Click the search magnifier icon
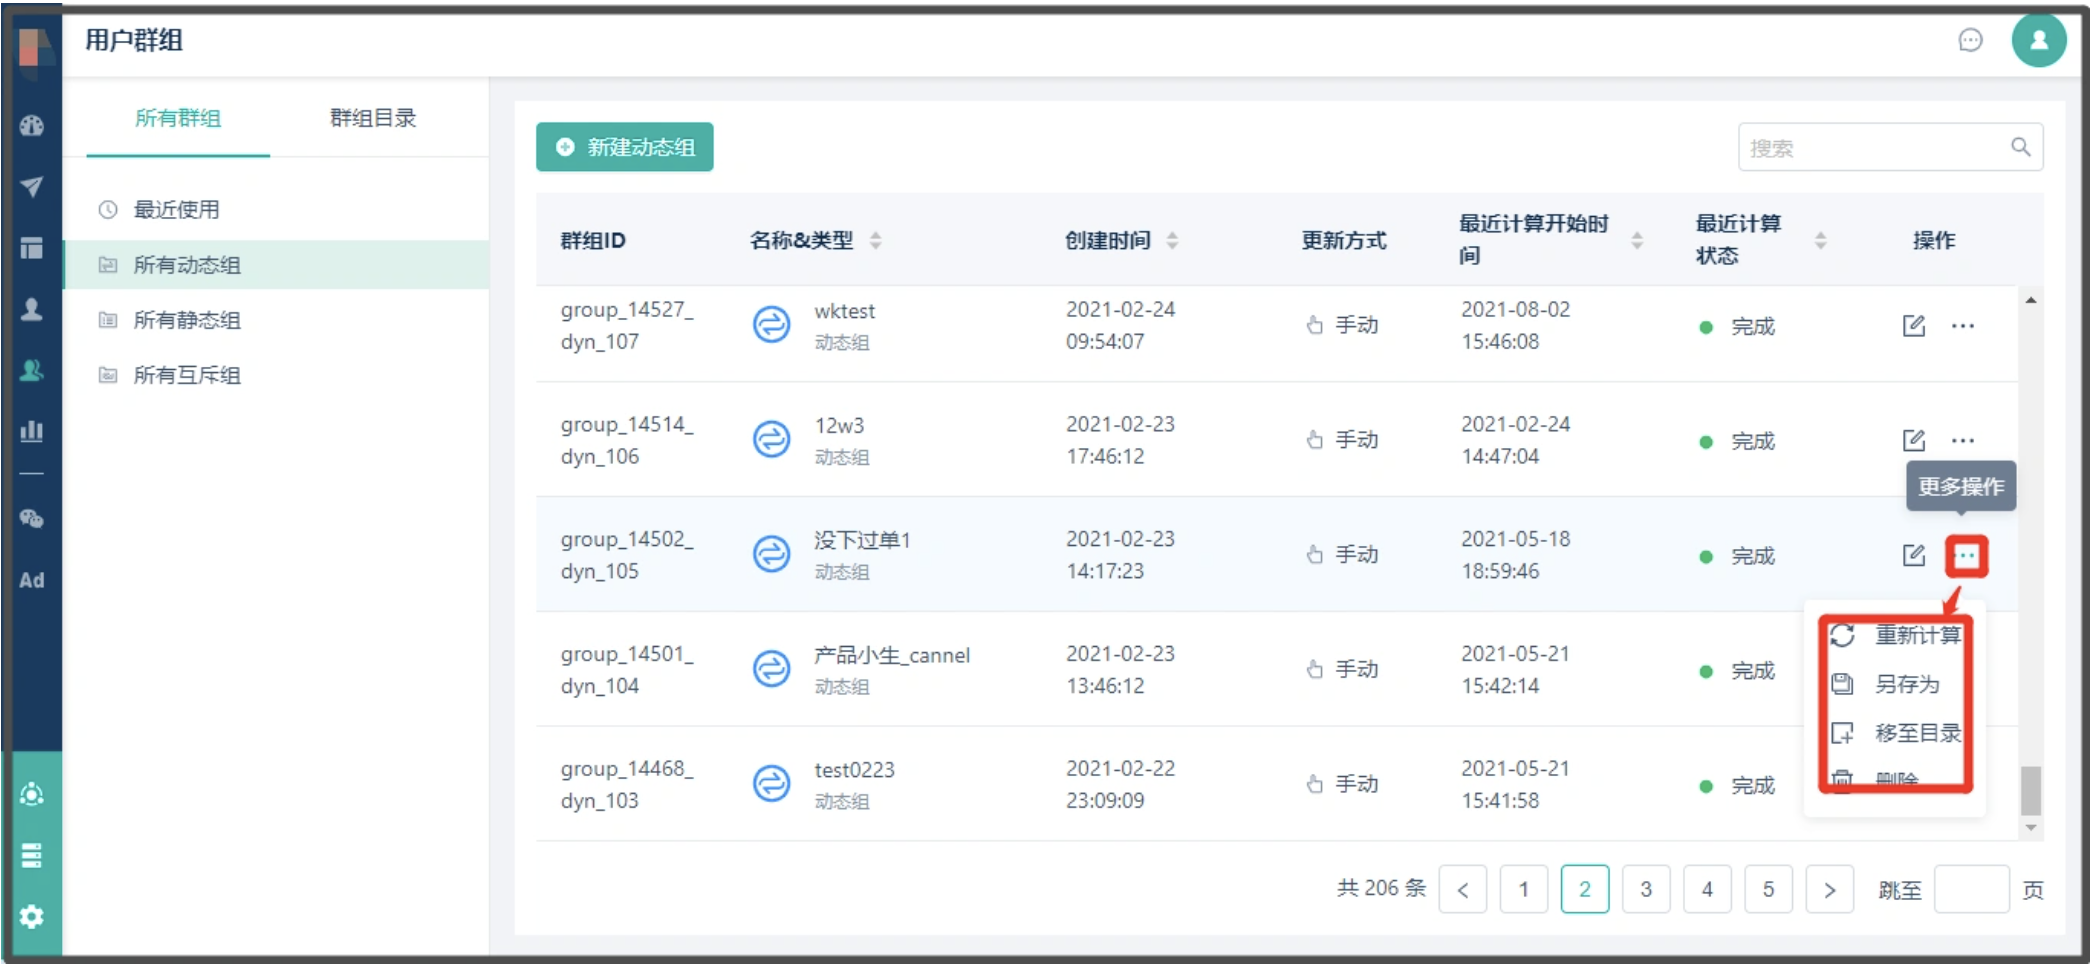 point(2020,147)
